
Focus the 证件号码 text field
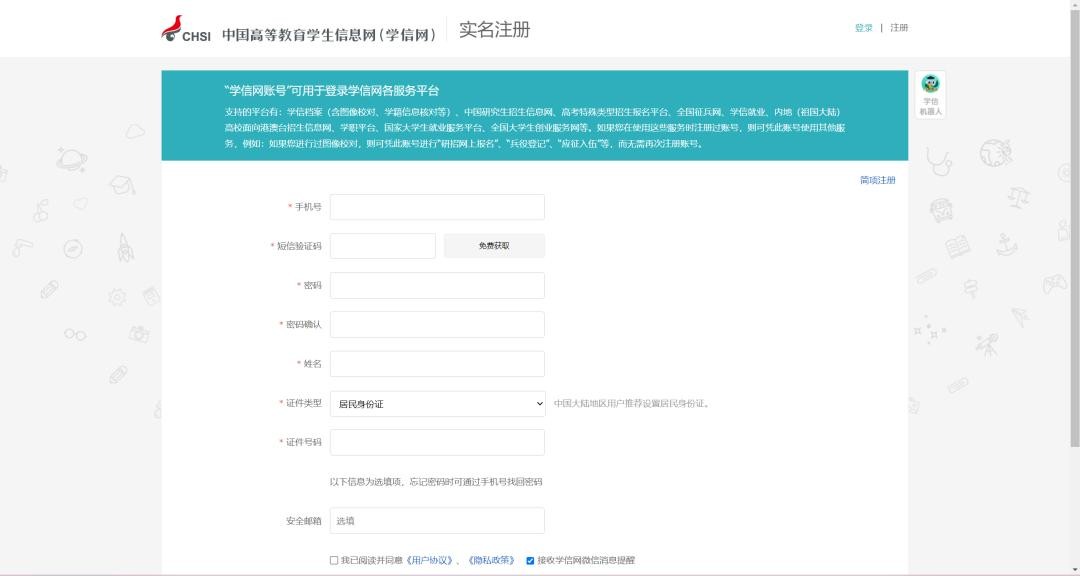(x=437, y=443)
